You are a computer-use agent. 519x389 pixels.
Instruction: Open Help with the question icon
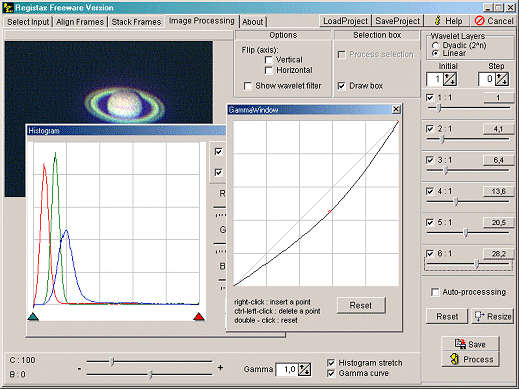click(x=448, y=21)
